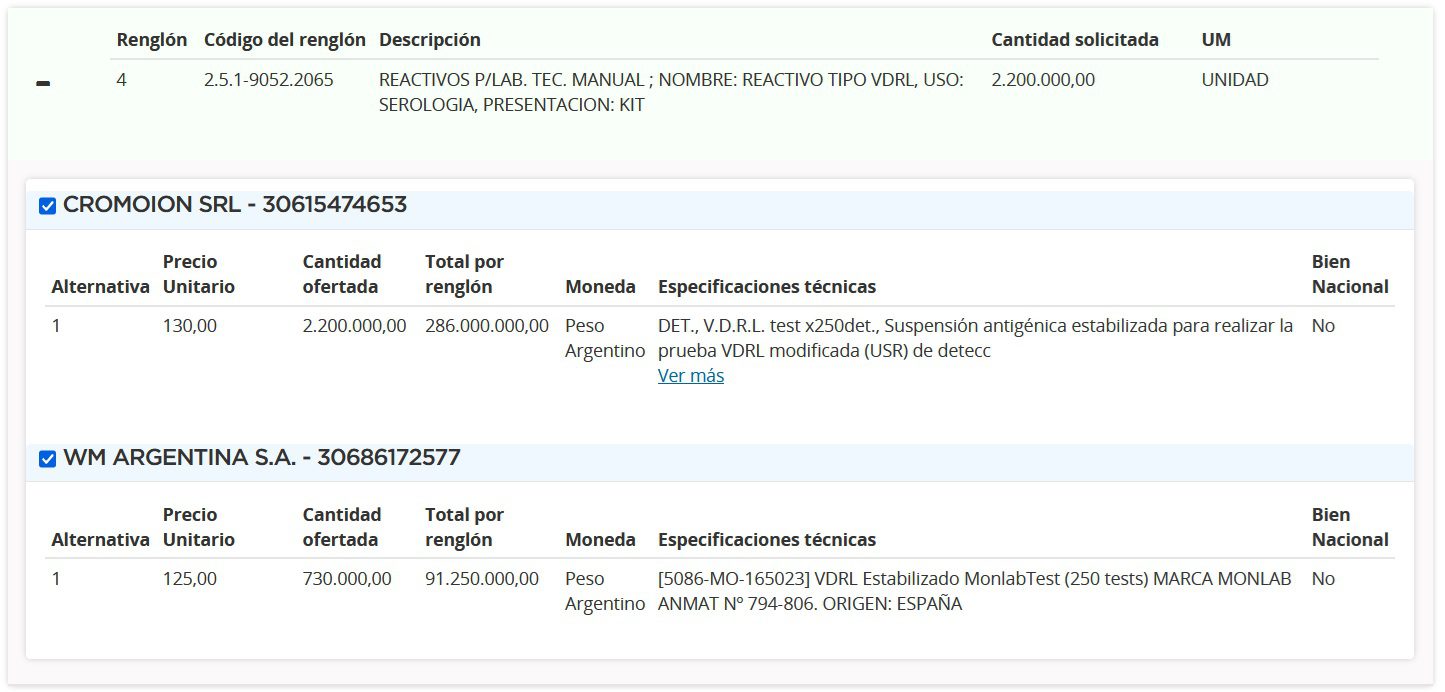Toggle the WM ARGENTINA S.A. checkbox

coord(47,459)
